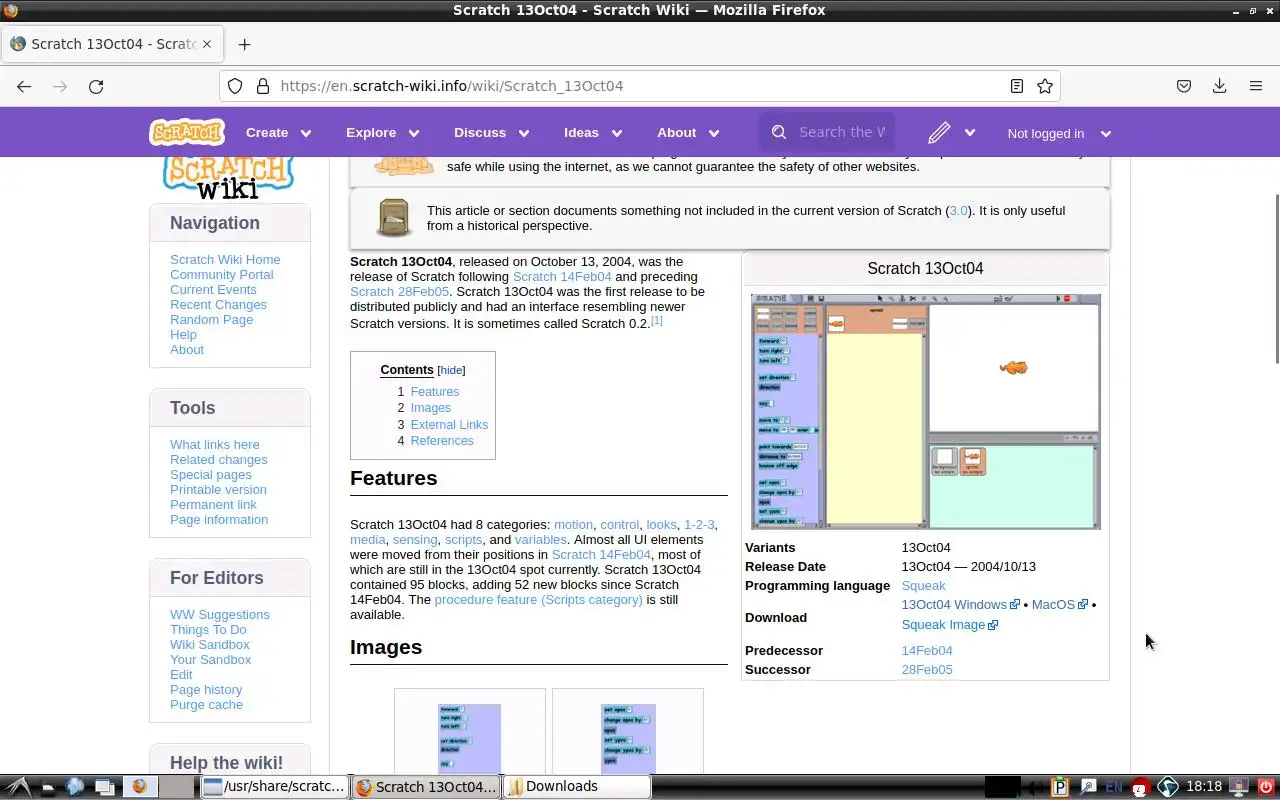Viewport: 1280px width, 800px height.
Task: Click the Scratch logo in purple header
Action: 187,132
